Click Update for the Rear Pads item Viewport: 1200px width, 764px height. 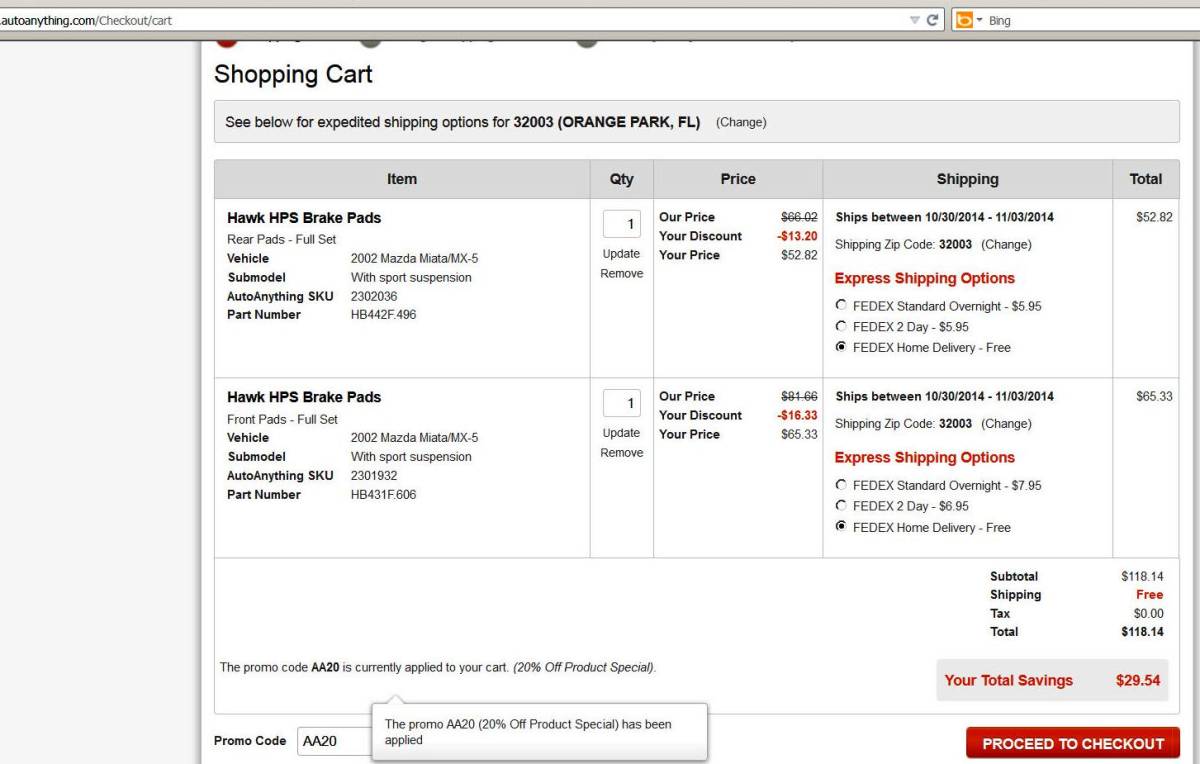(621, 254)
